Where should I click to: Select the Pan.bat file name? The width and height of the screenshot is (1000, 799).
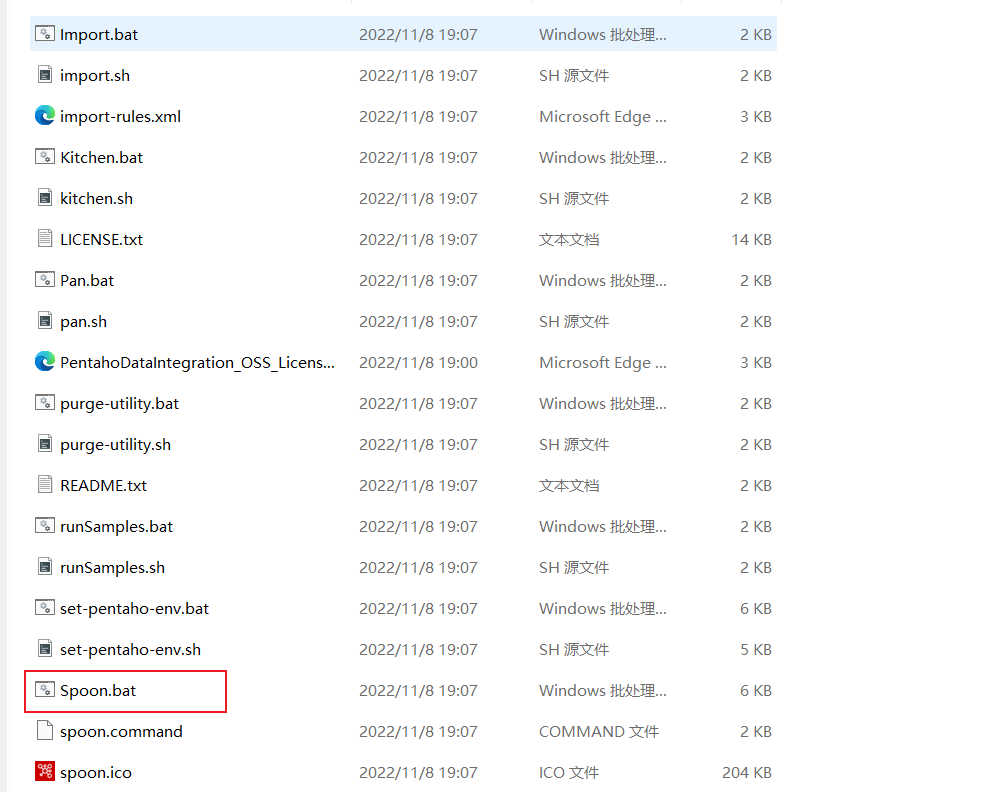click(87, 281)
